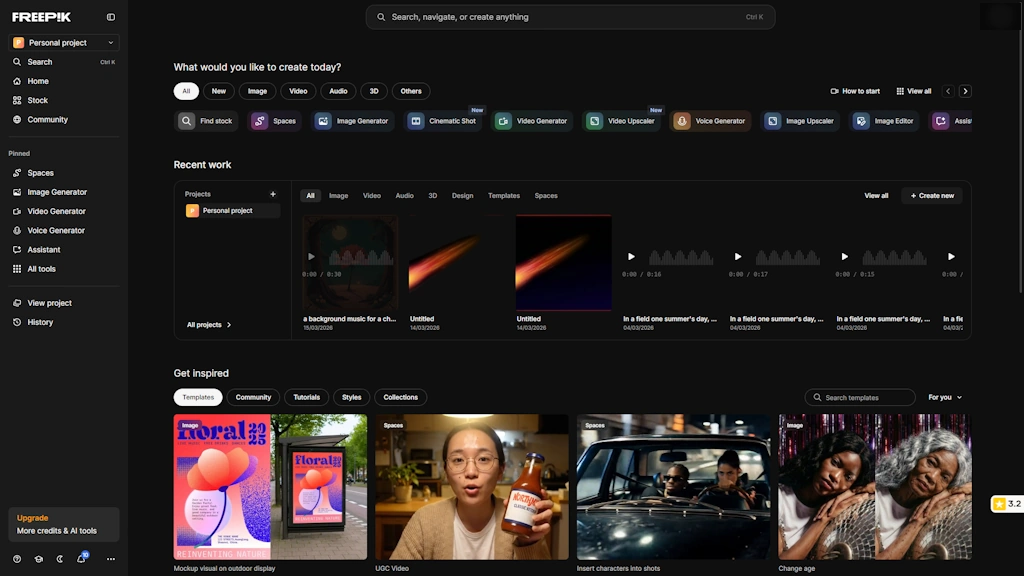Collapse the sidebar using the panel icon

point(110,17)
